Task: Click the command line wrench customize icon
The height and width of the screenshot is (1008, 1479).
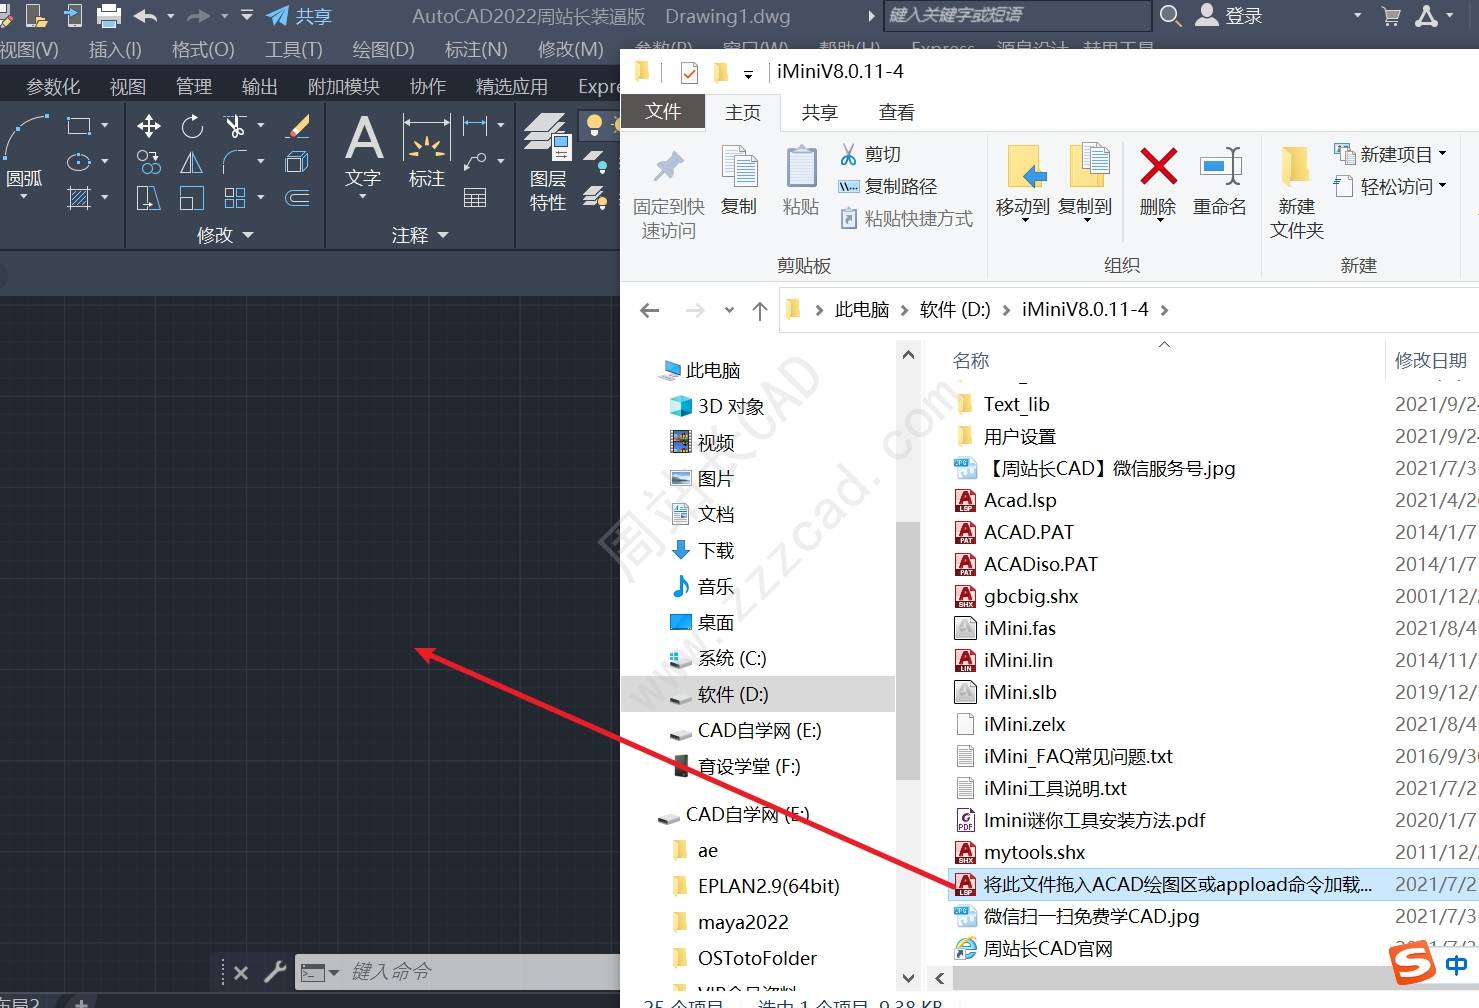Action: 275,971
